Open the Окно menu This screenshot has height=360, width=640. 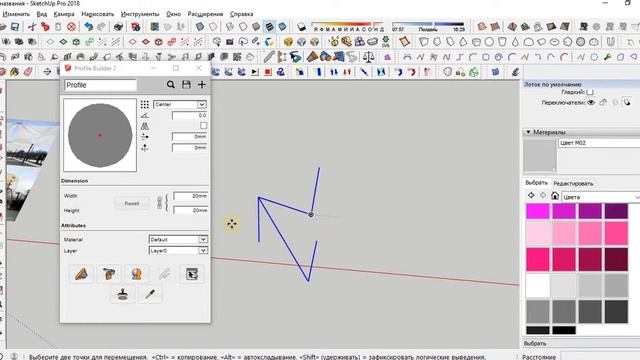173,14
